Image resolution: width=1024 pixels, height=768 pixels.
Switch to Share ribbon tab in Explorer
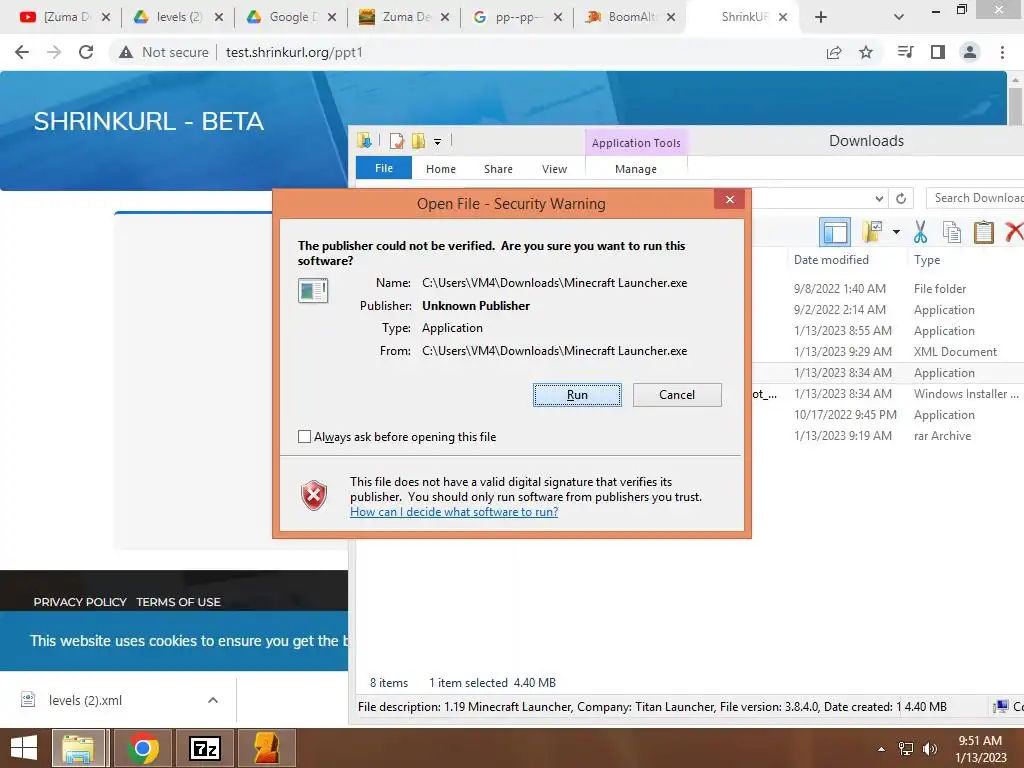point(498,168)
